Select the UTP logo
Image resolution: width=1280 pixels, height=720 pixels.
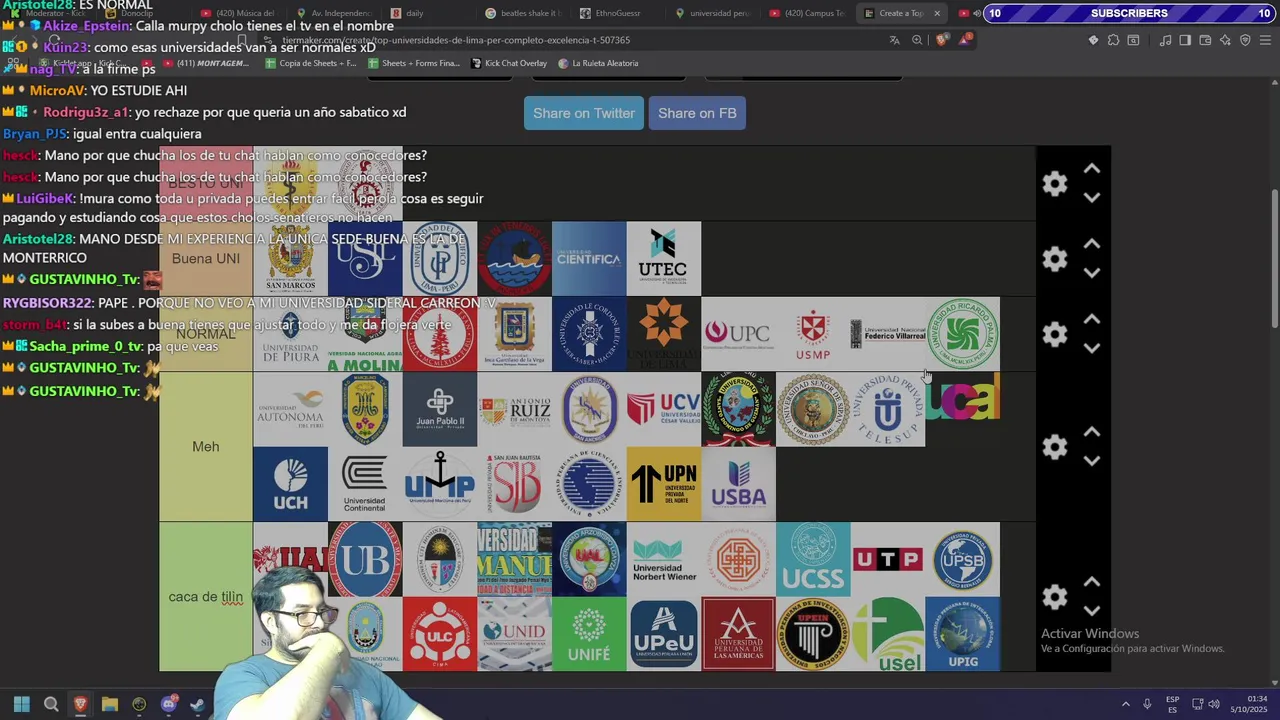pyautogui.click(x=888, y=559)
